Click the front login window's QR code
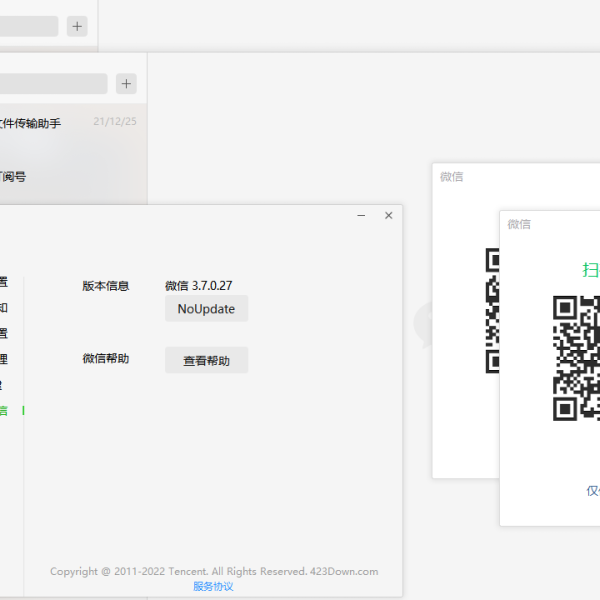 (x=576, y=358)
